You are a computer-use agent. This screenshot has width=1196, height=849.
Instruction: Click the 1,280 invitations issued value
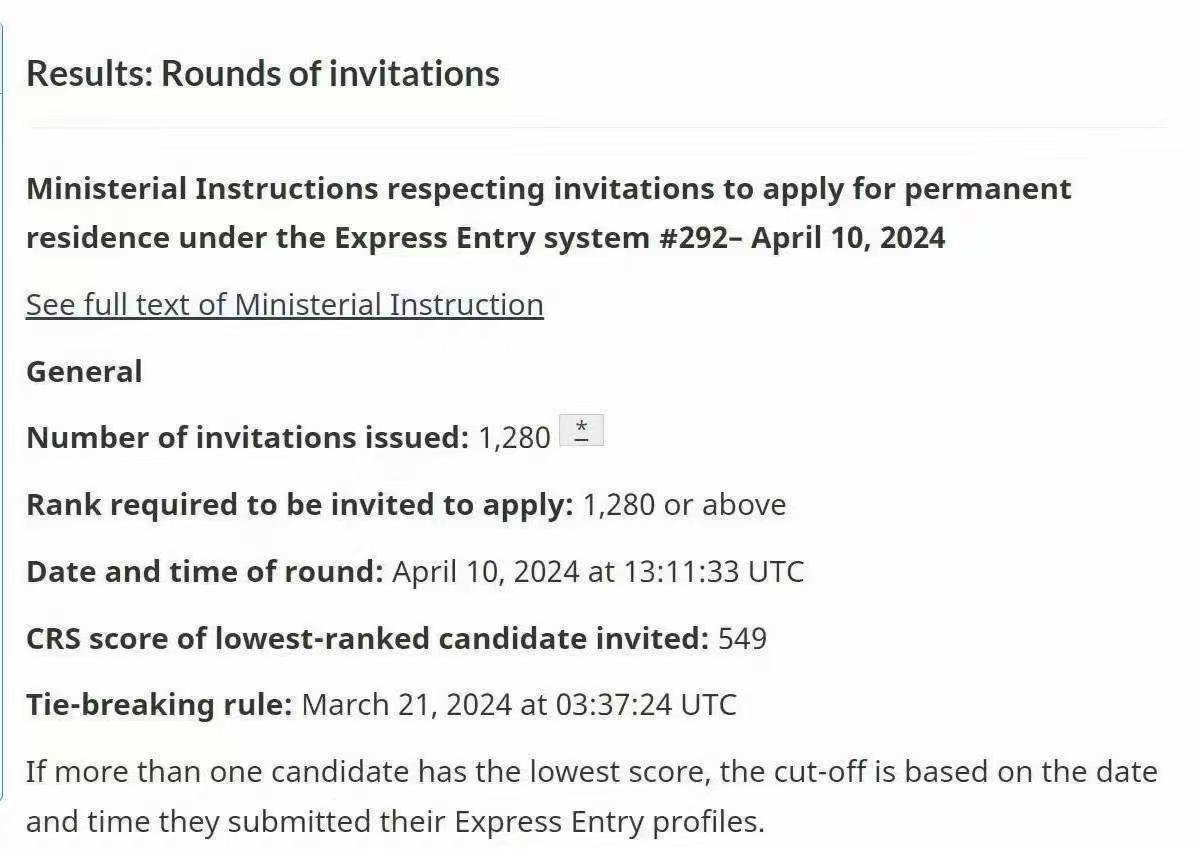[514, 439]
